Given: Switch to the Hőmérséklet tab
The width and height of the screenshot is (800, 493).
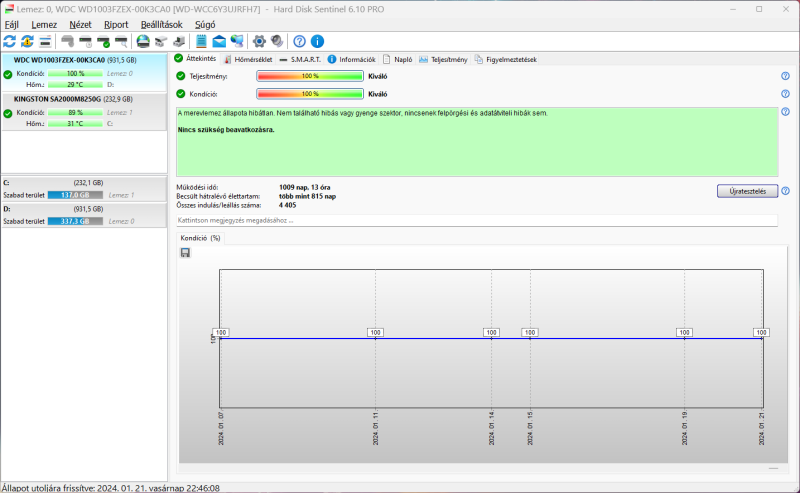Looking at the screenshot, I should (x=248, y=60).
